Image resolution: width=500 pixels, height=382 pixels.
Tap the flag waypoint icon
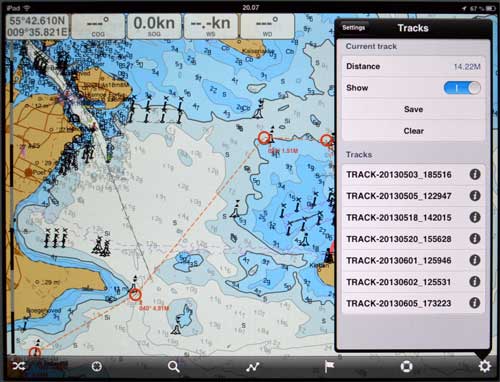pyautogui.click(x=329, y=367)
